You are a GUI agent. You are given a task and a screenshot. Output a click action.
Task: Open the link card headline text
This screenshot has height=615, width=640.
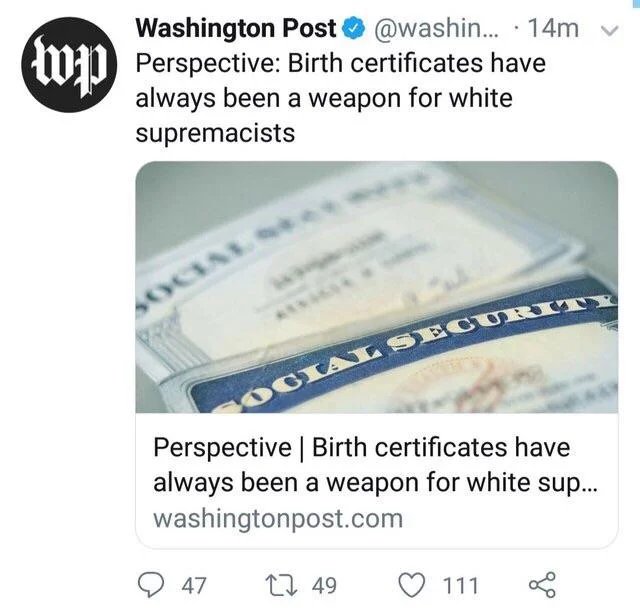coord(375,465)
